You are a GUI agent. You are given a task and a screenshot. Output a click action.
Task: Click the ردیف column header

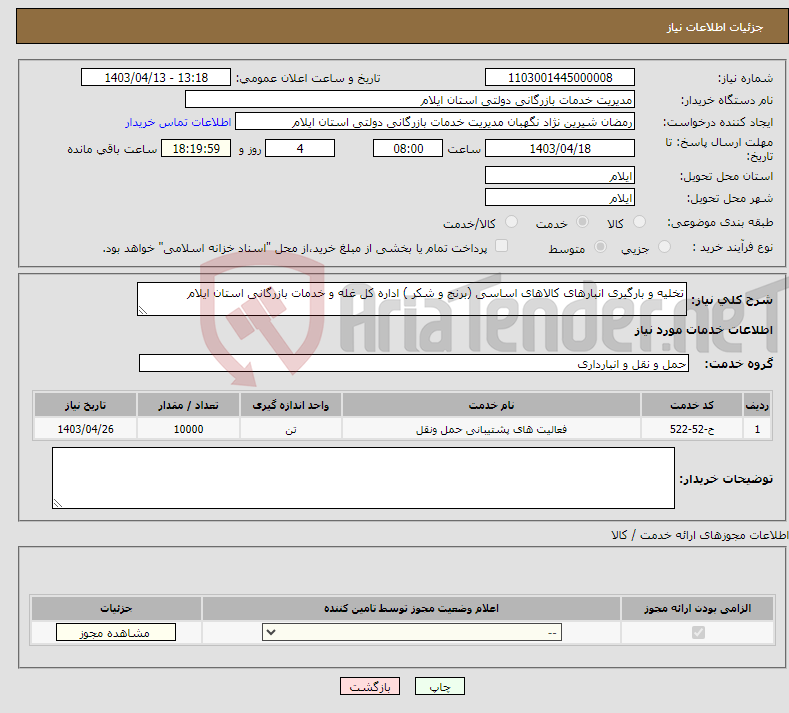pos(757,405)
